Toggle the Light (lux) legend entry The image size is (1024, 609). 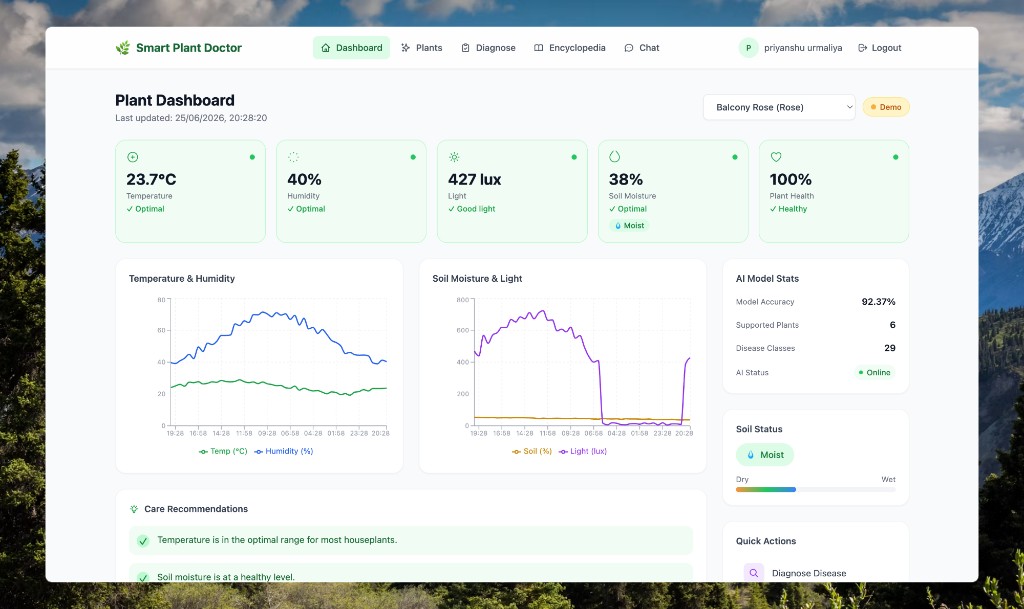click(x=583, y=451)
